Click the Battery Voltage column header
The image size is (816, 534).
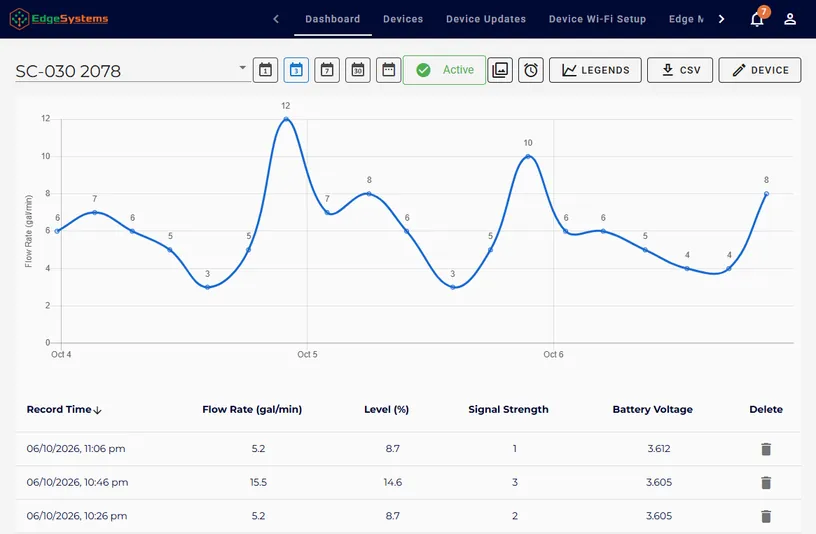pyautogui.click(x=653, y=410)
